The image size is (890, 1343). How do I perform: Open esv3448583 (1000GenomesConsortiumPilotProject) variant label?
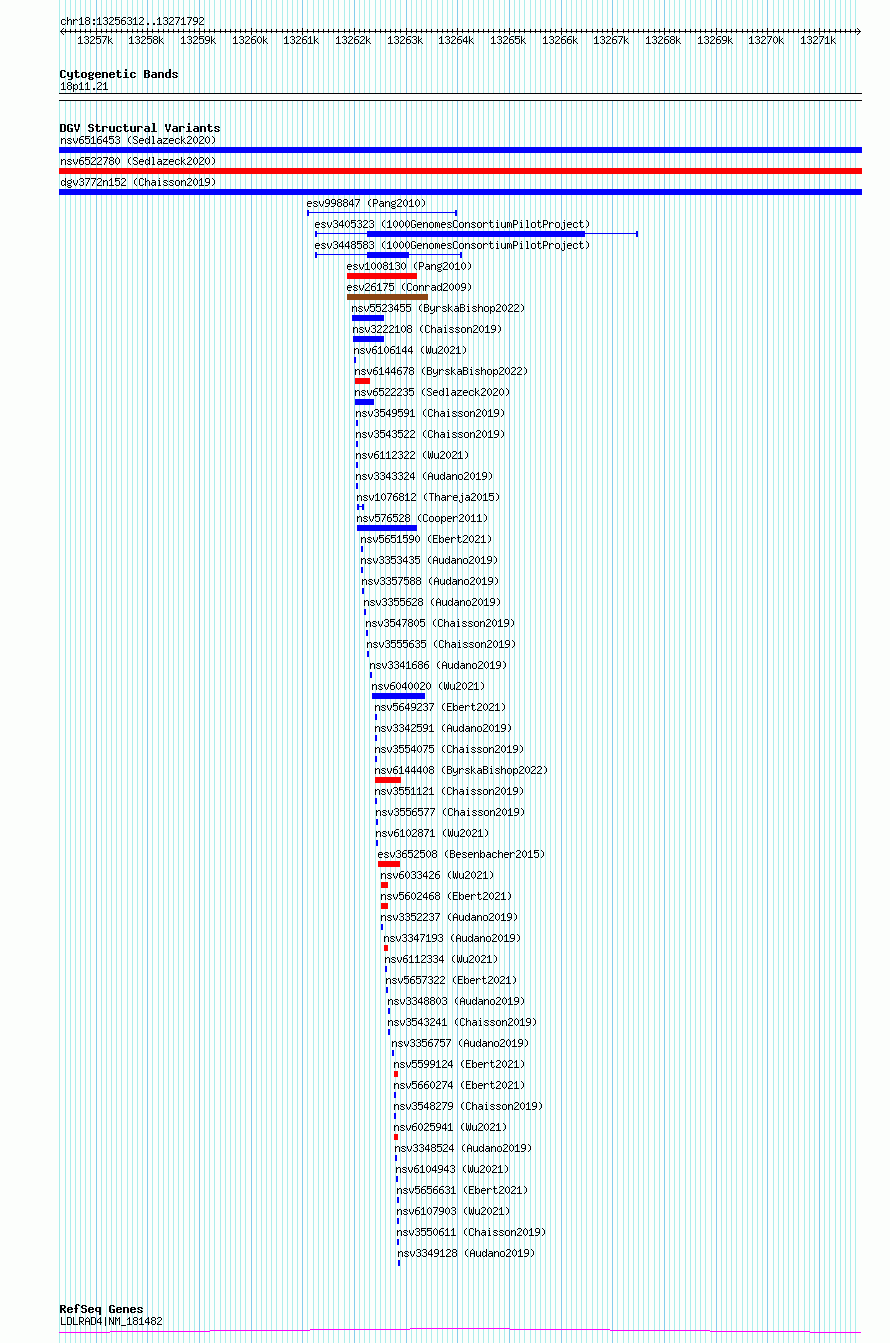click(x=453, y=245)
